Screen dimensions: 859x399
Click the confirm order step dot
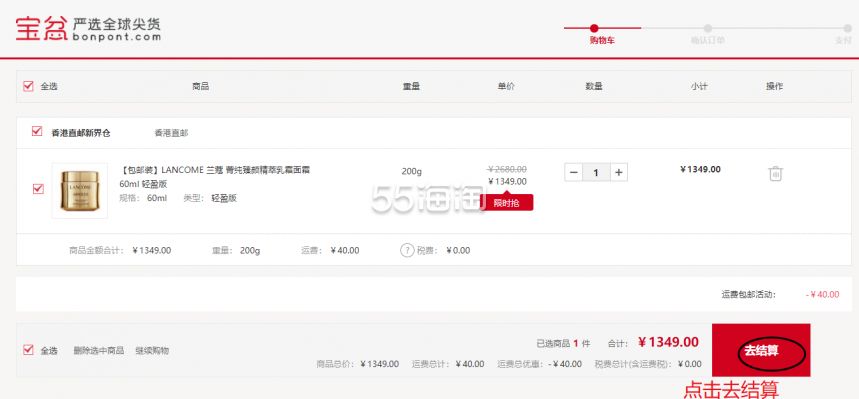[x=708, y=28]
